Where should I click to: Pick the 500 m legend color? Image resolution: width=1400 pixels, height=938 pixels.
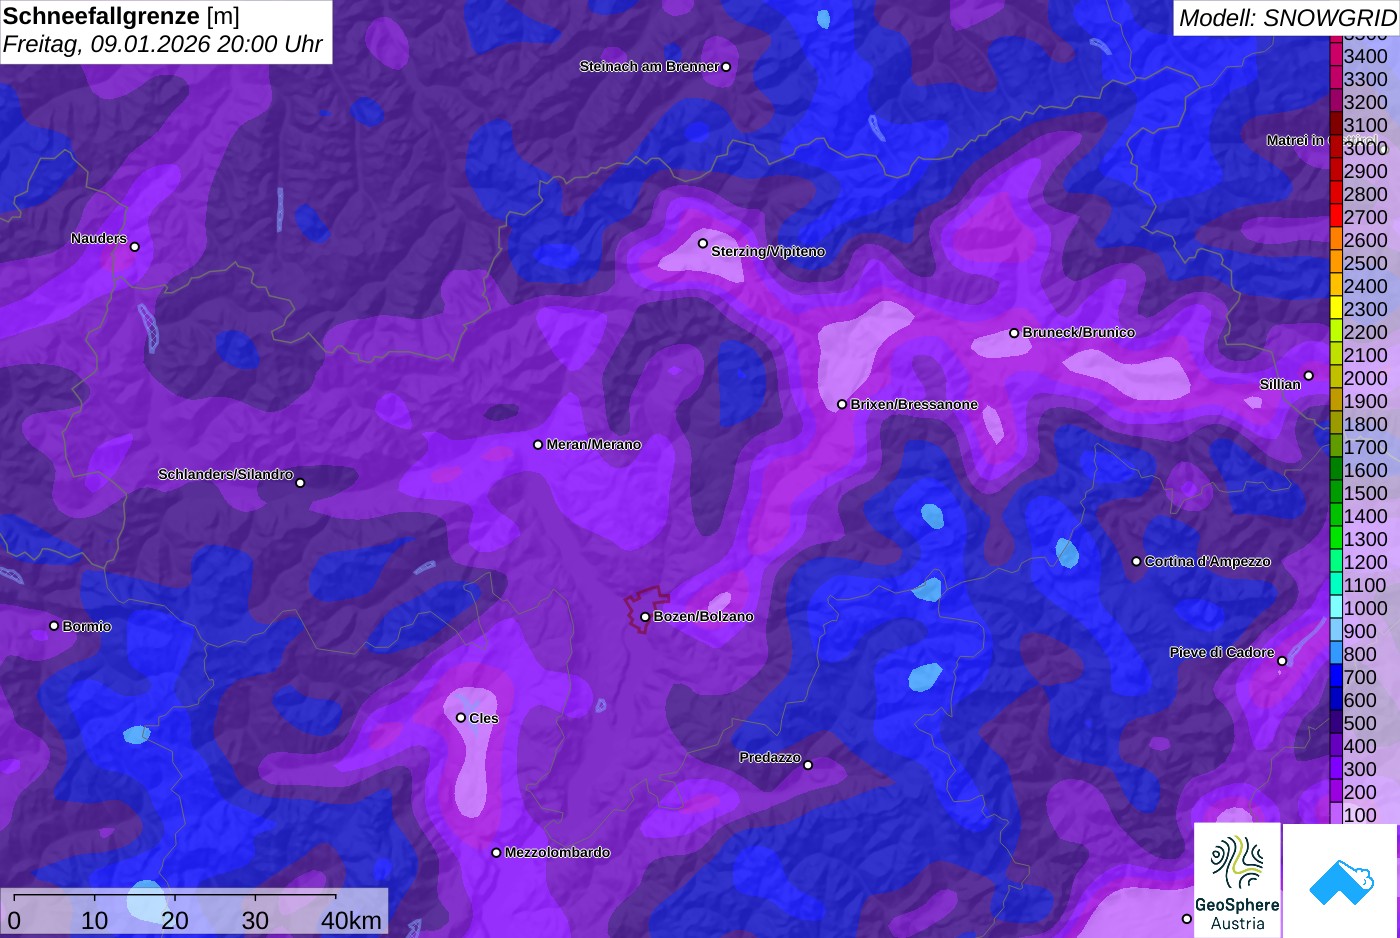[x=1335, y=723]
